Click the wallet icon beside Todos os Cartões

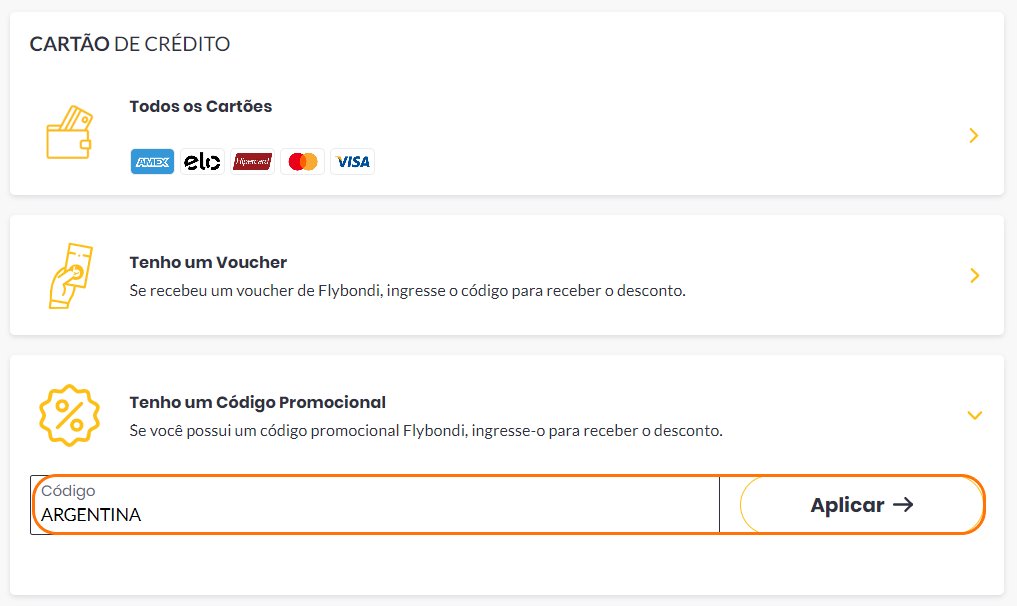[69, 132]
